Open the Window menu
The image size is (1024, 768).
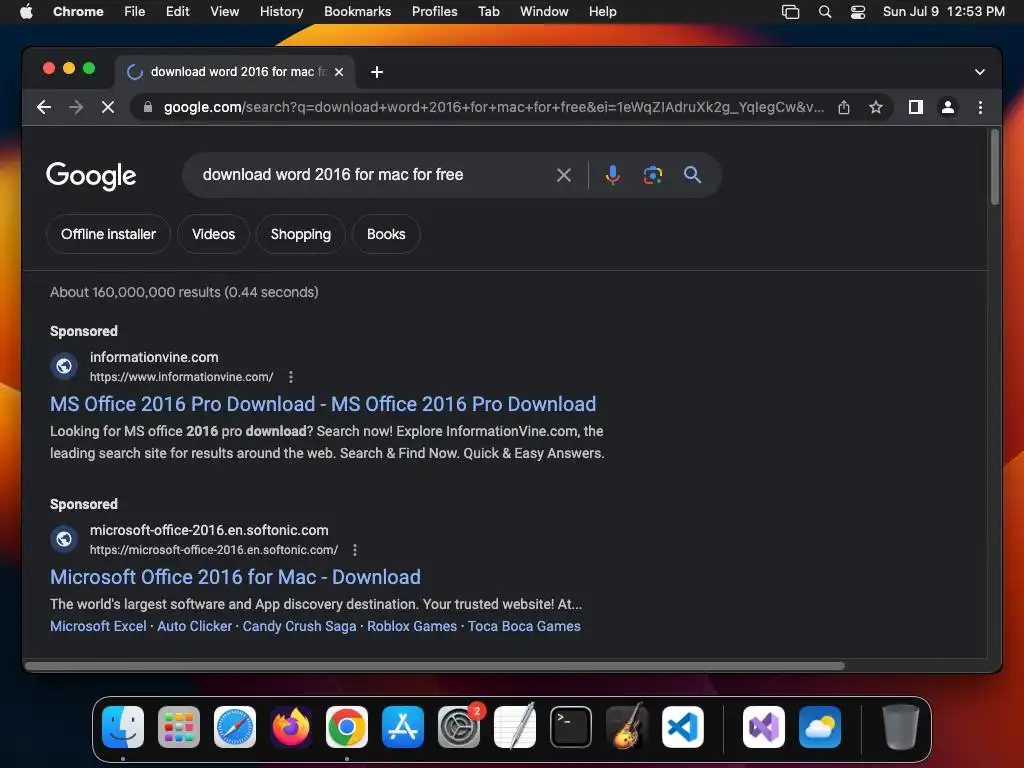544,12
